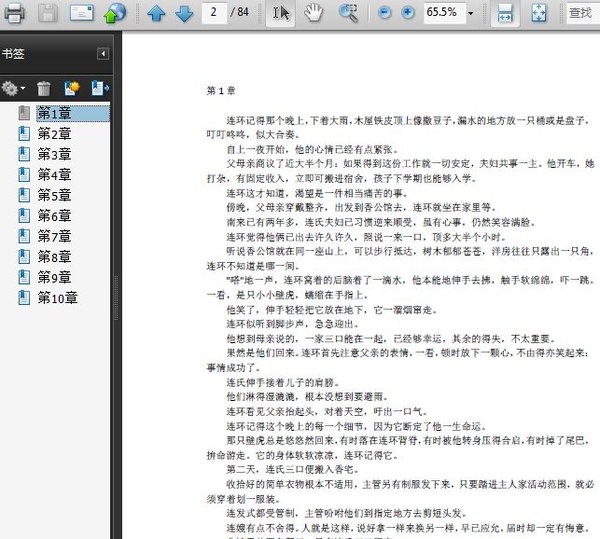The width and height of the screenshot is (600, 539).
Task: Go to next page with down arrow
Action: pyautogui.click(x=184, y=13)
